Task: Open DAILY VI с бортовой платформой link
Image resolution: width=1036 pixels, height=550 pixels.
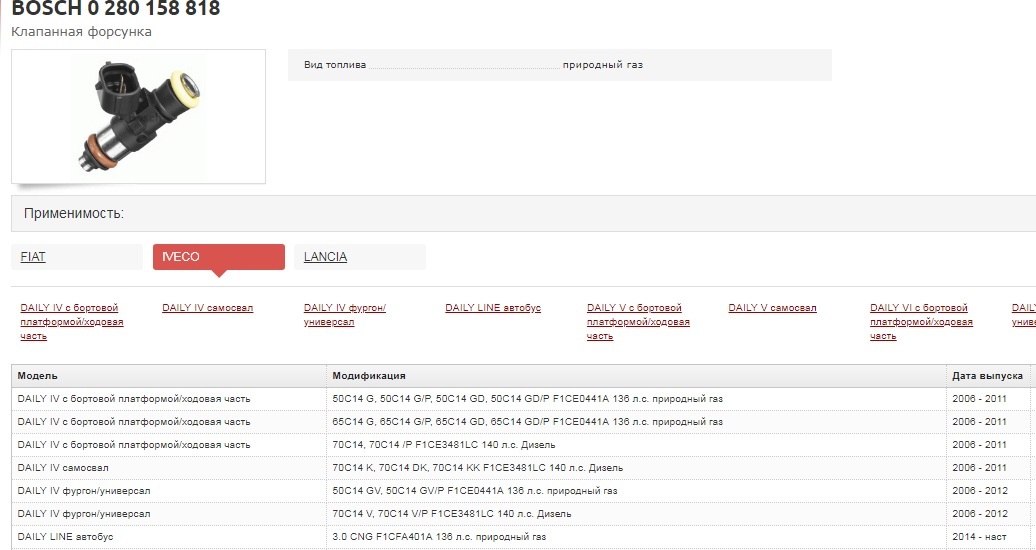Action: coord(922,322)
